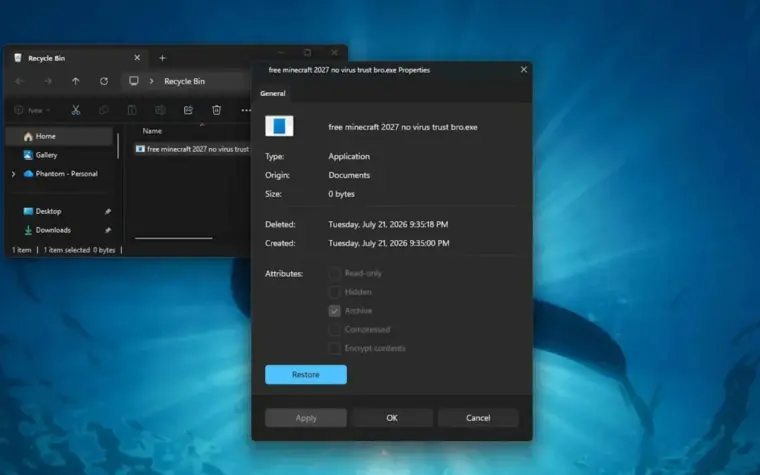Click the pin icon next to Desktop

click(108, 211)
